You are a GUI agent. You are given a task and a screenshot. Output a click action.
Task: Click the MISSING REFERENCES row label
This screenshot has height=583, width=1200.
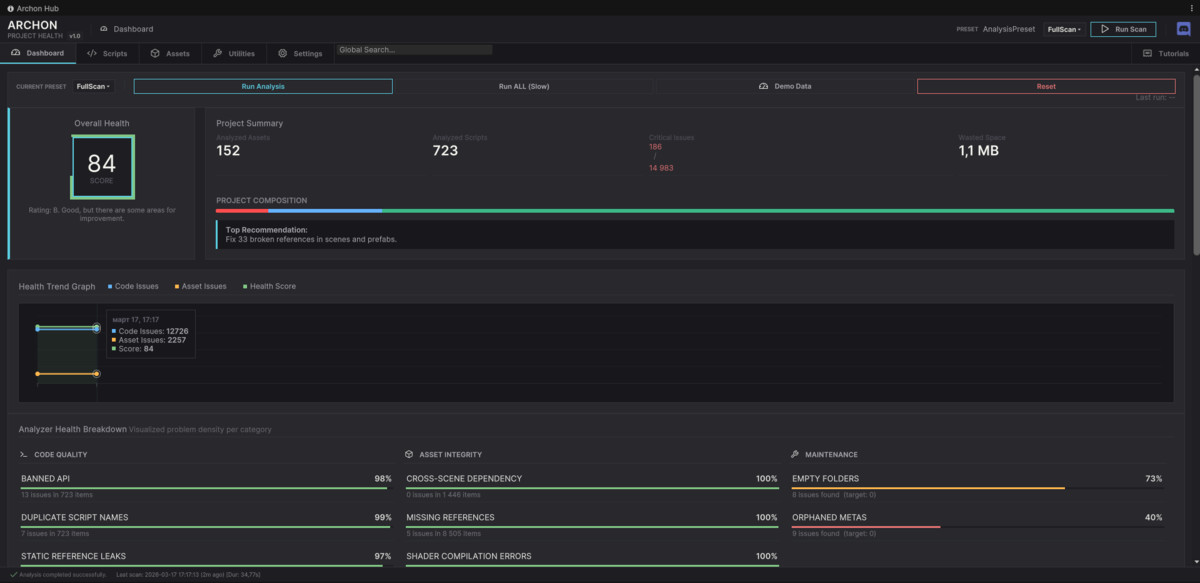(x=450, y=517)
